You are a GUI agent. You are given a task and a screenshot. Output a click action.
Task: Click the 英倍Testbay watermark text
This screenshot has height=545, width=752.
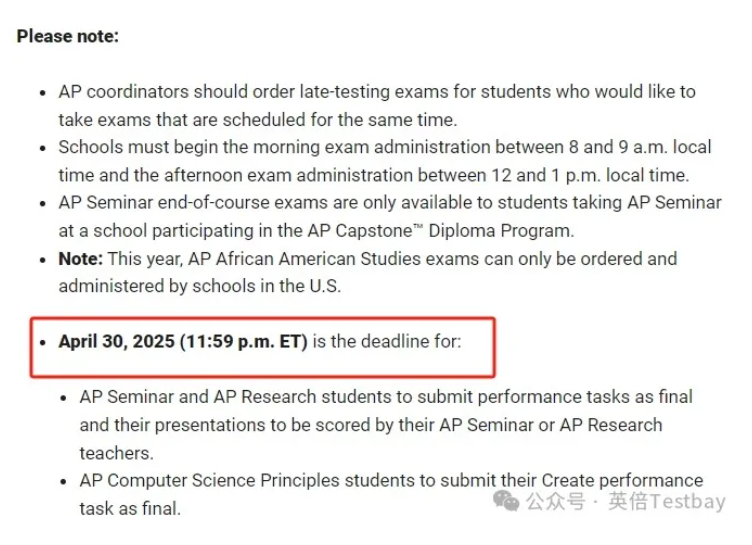[667, 501]
